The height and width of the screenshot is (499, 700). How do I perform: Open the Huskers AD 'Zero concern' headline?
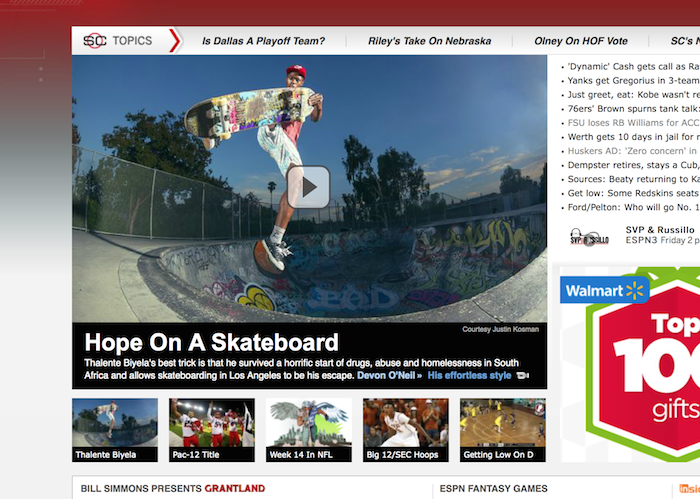(633, 151)
